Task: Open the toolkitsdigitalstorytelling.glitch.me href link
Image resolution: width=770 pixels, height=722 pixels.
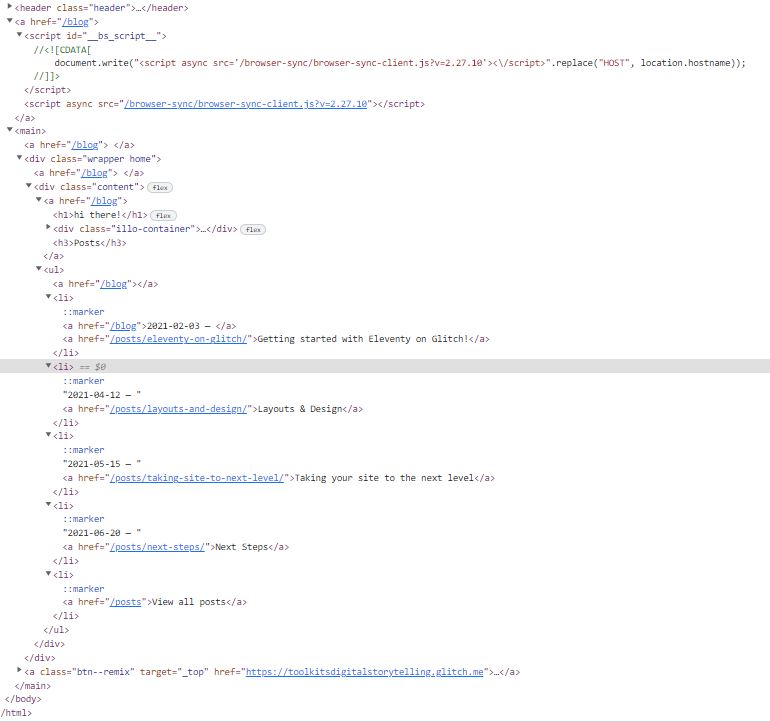Action: [364, 672]
